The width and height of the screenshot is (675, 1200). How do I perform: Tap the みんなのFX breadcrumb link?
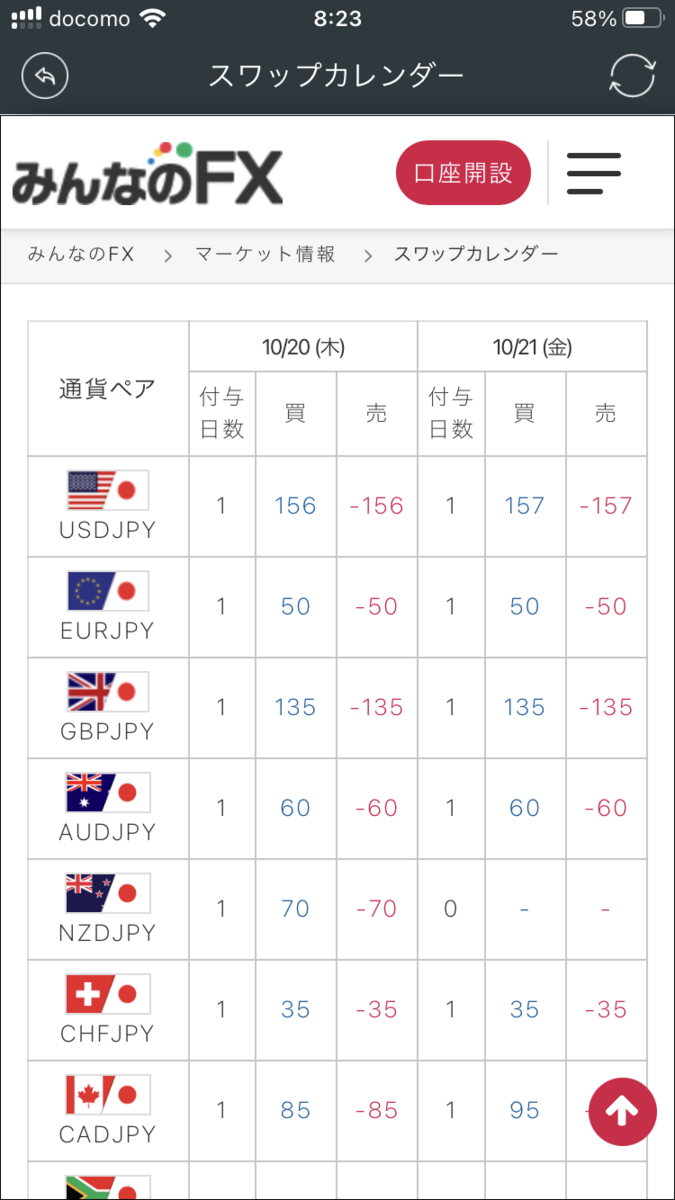pyautogui.click(x=74, y=254)
